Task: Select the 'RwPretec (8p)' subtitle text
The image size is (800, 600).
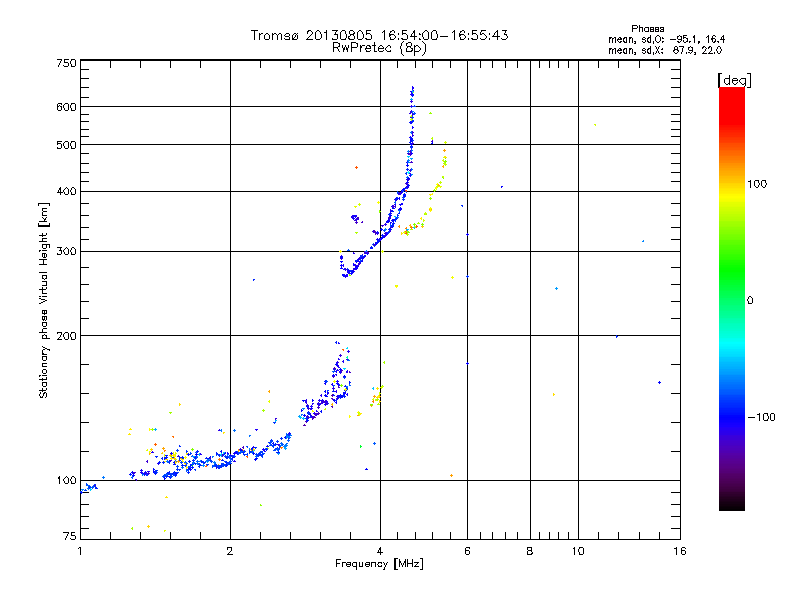Action: [379, 48]
